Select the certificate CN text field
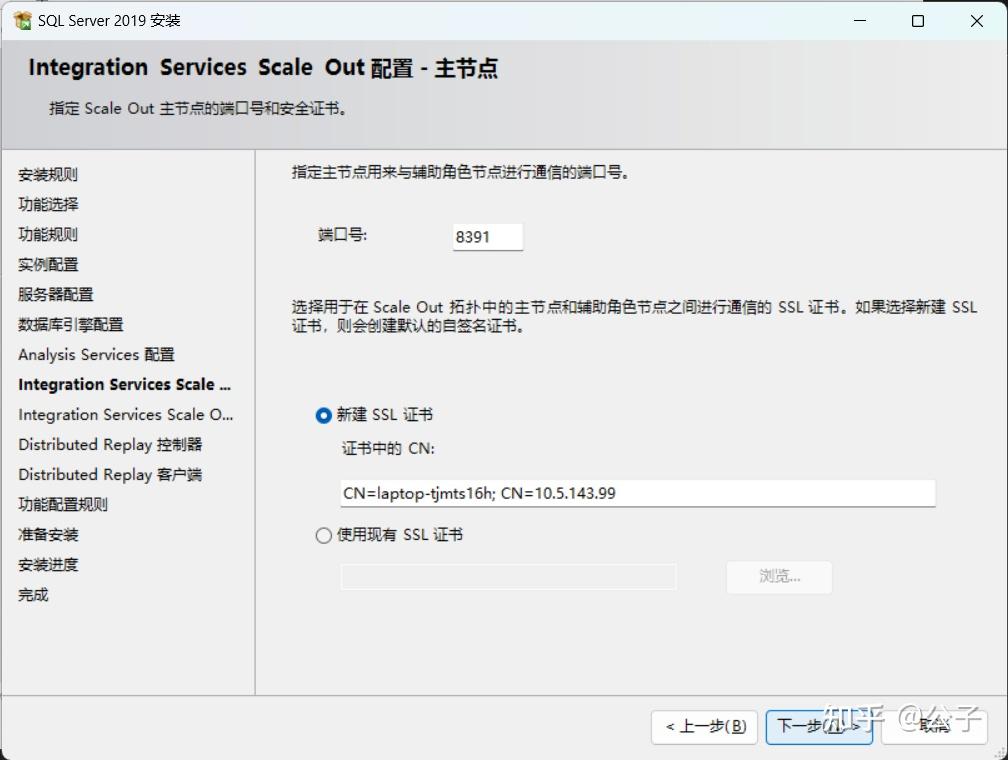The width and height of the screenshot is (1008, 760). [635, 493]
